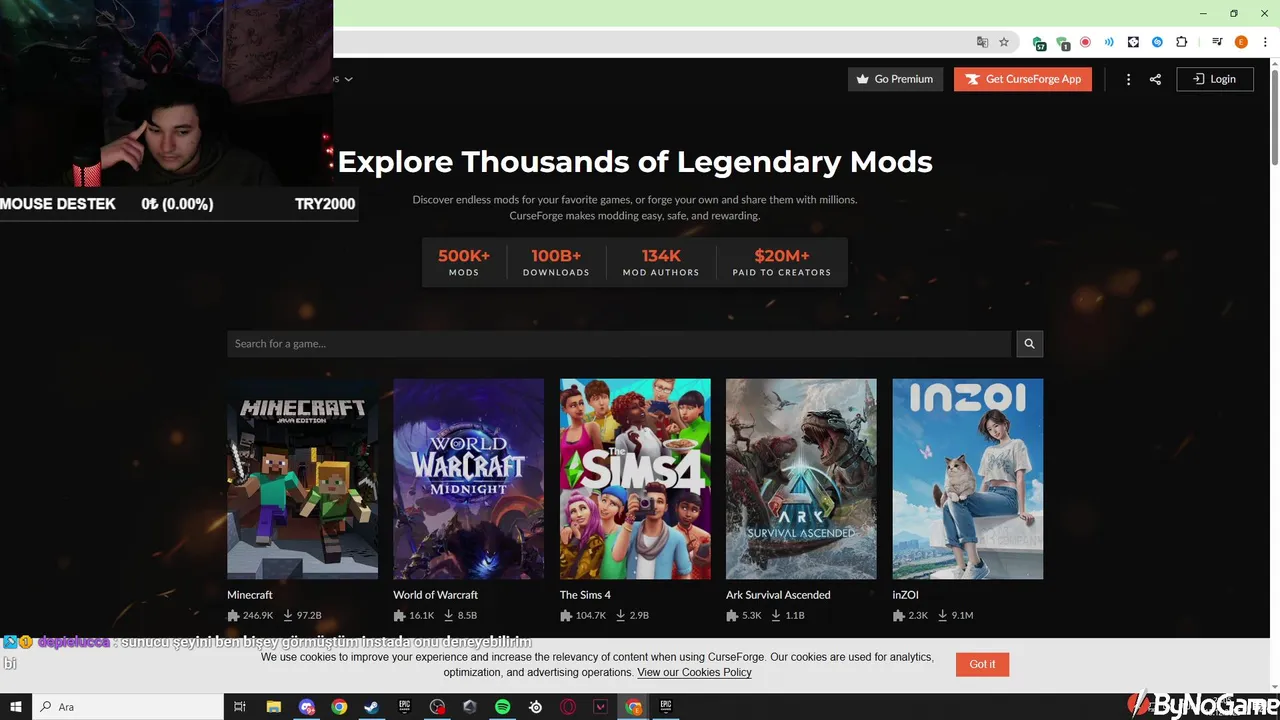The width and height of the screenshot is (1280, 720).
Task: Click the scrollbar down arrow
Action: tap(1274, 685)
